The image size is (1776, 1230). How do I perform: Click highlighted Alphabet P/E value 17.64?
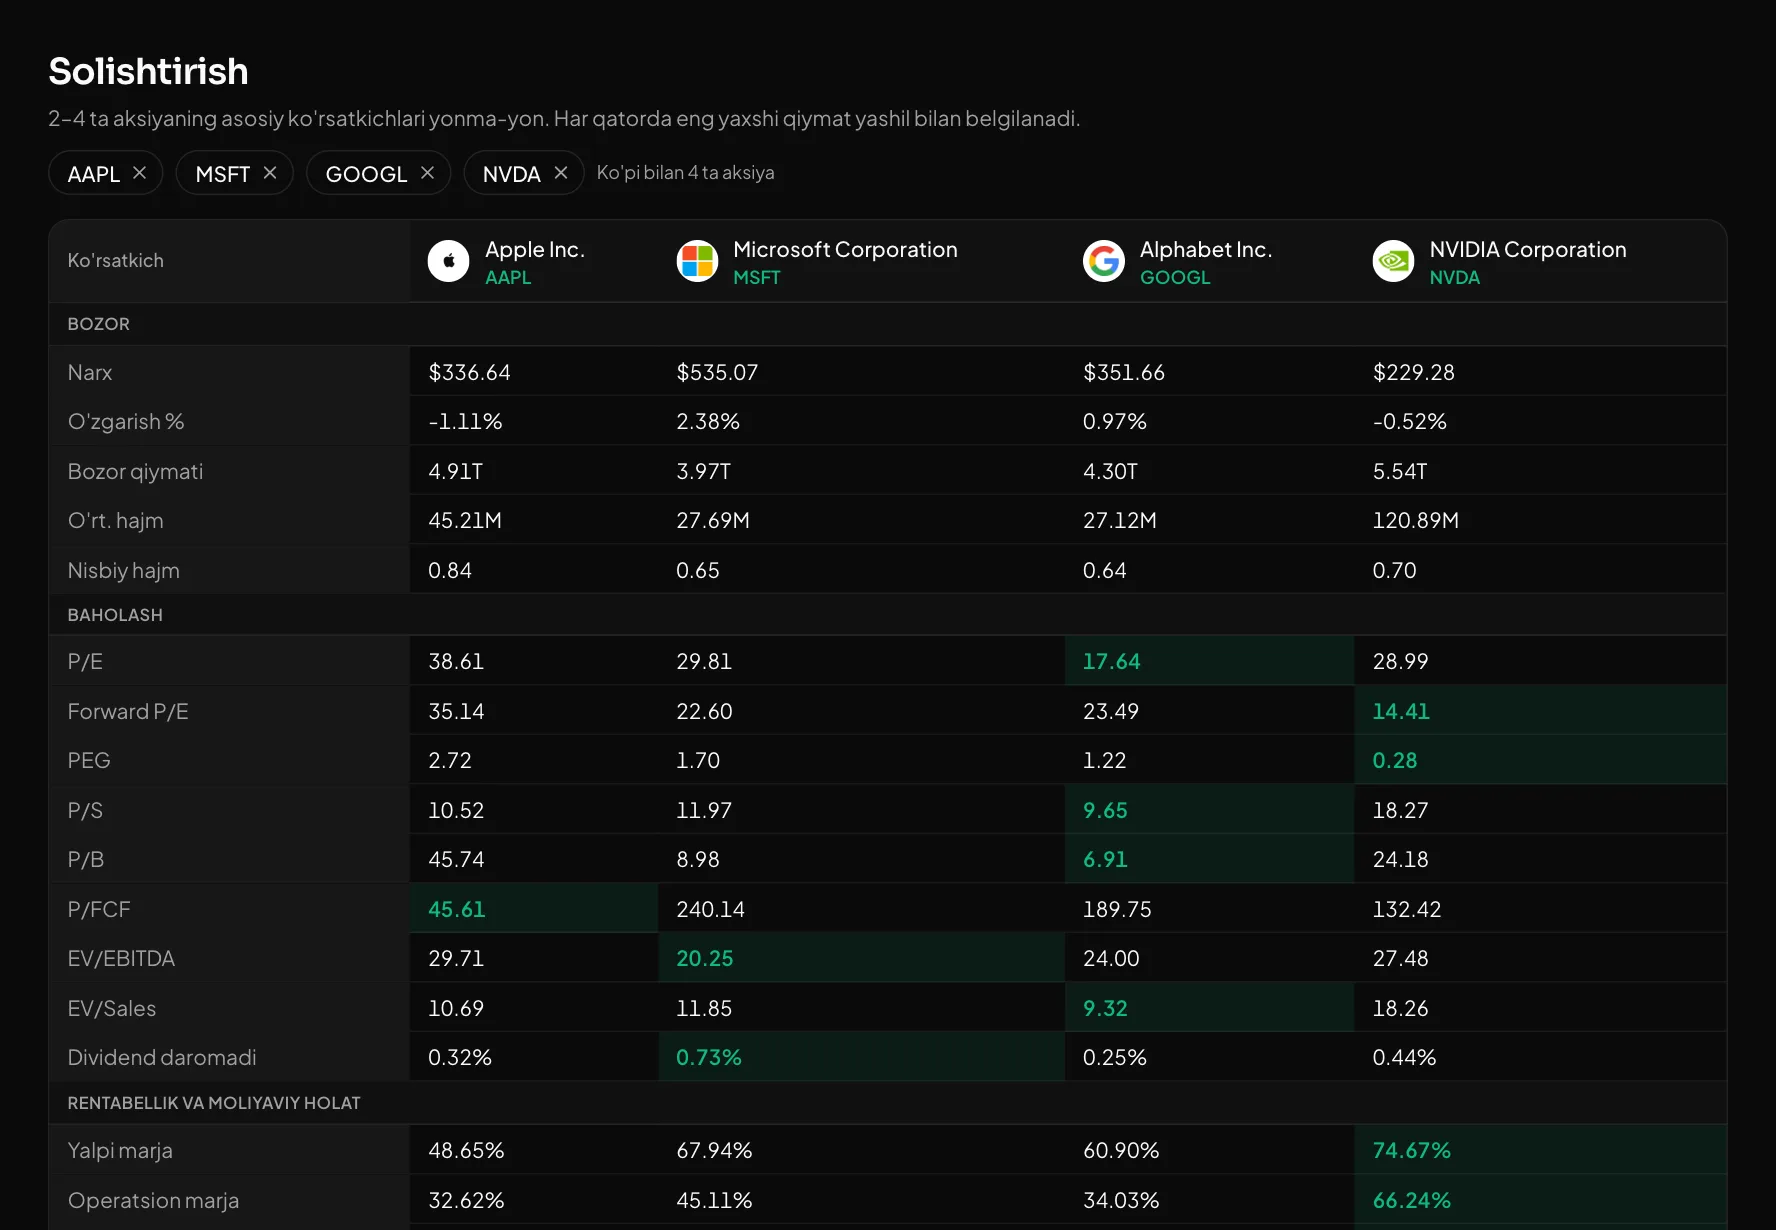pyautogui.click(x=1111, y=661)
